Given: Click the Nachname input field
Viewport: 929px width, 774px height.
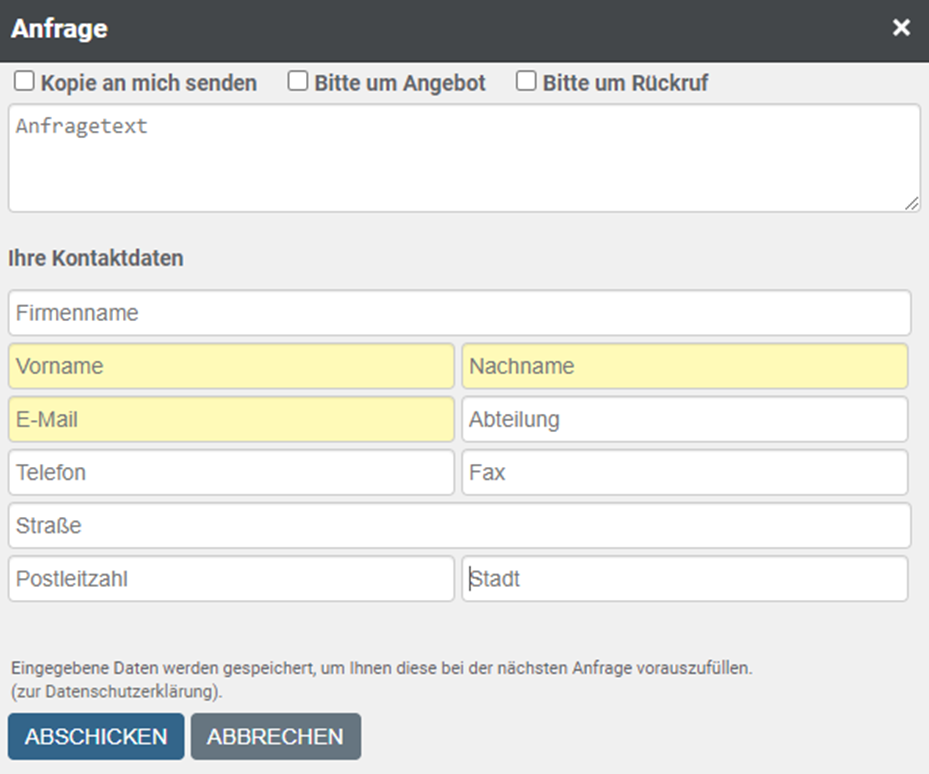Looking at the screenshot, I should pos(684,366).
